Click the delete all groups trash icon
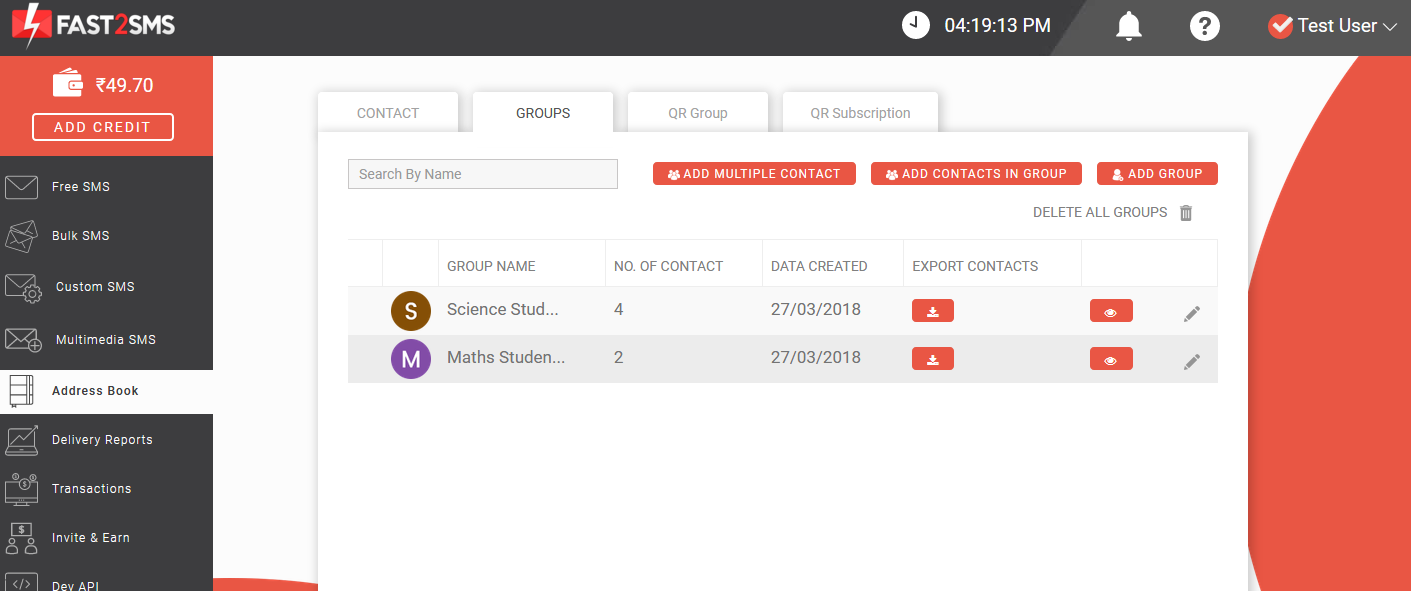 tap(1186, 213)
